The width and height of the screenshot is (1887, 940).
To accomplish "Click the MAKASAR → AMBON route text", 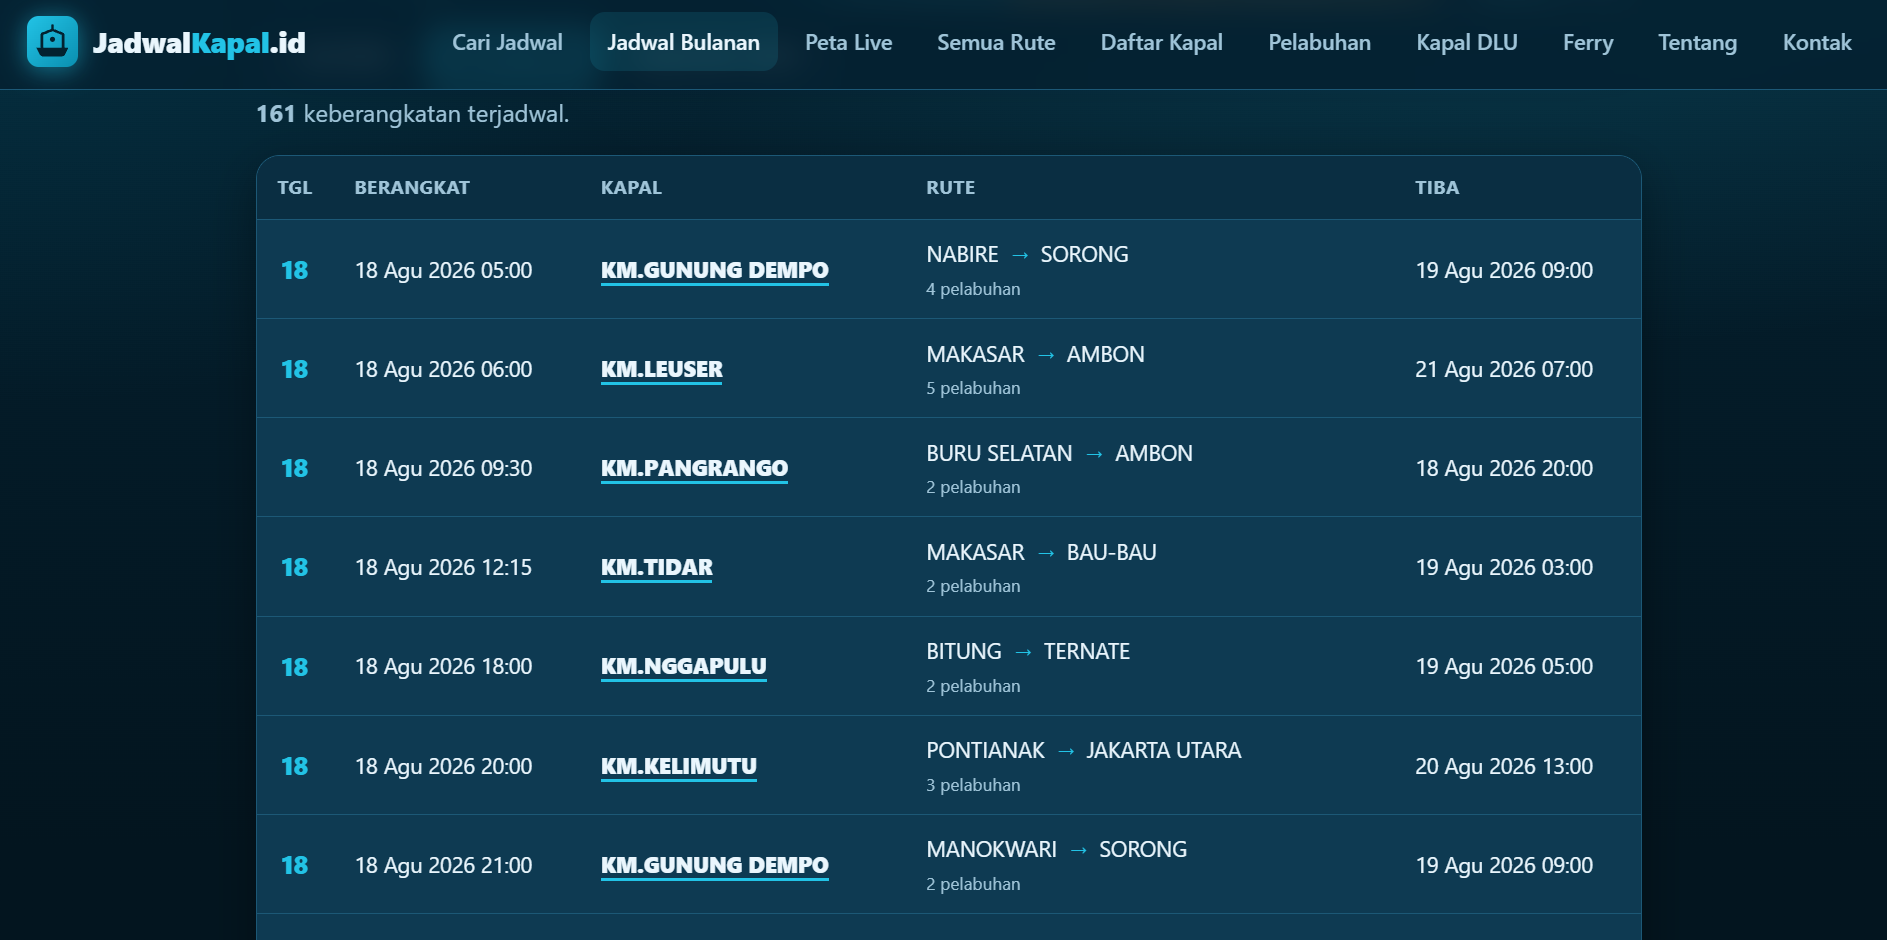I will [x=1035, y=354].
